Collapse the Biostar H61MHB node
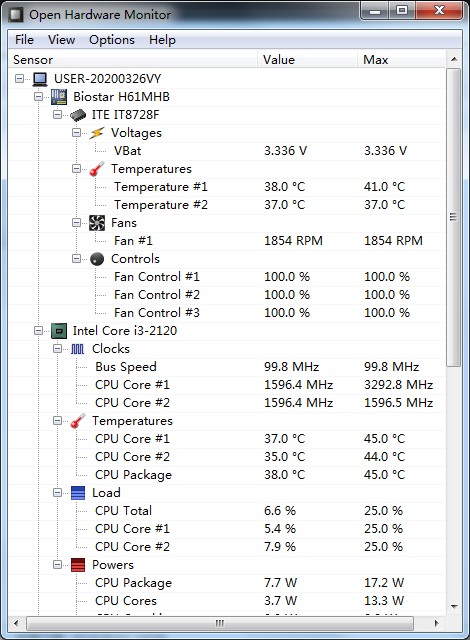This screenshot has height=640, width=470. pos(38,97)
